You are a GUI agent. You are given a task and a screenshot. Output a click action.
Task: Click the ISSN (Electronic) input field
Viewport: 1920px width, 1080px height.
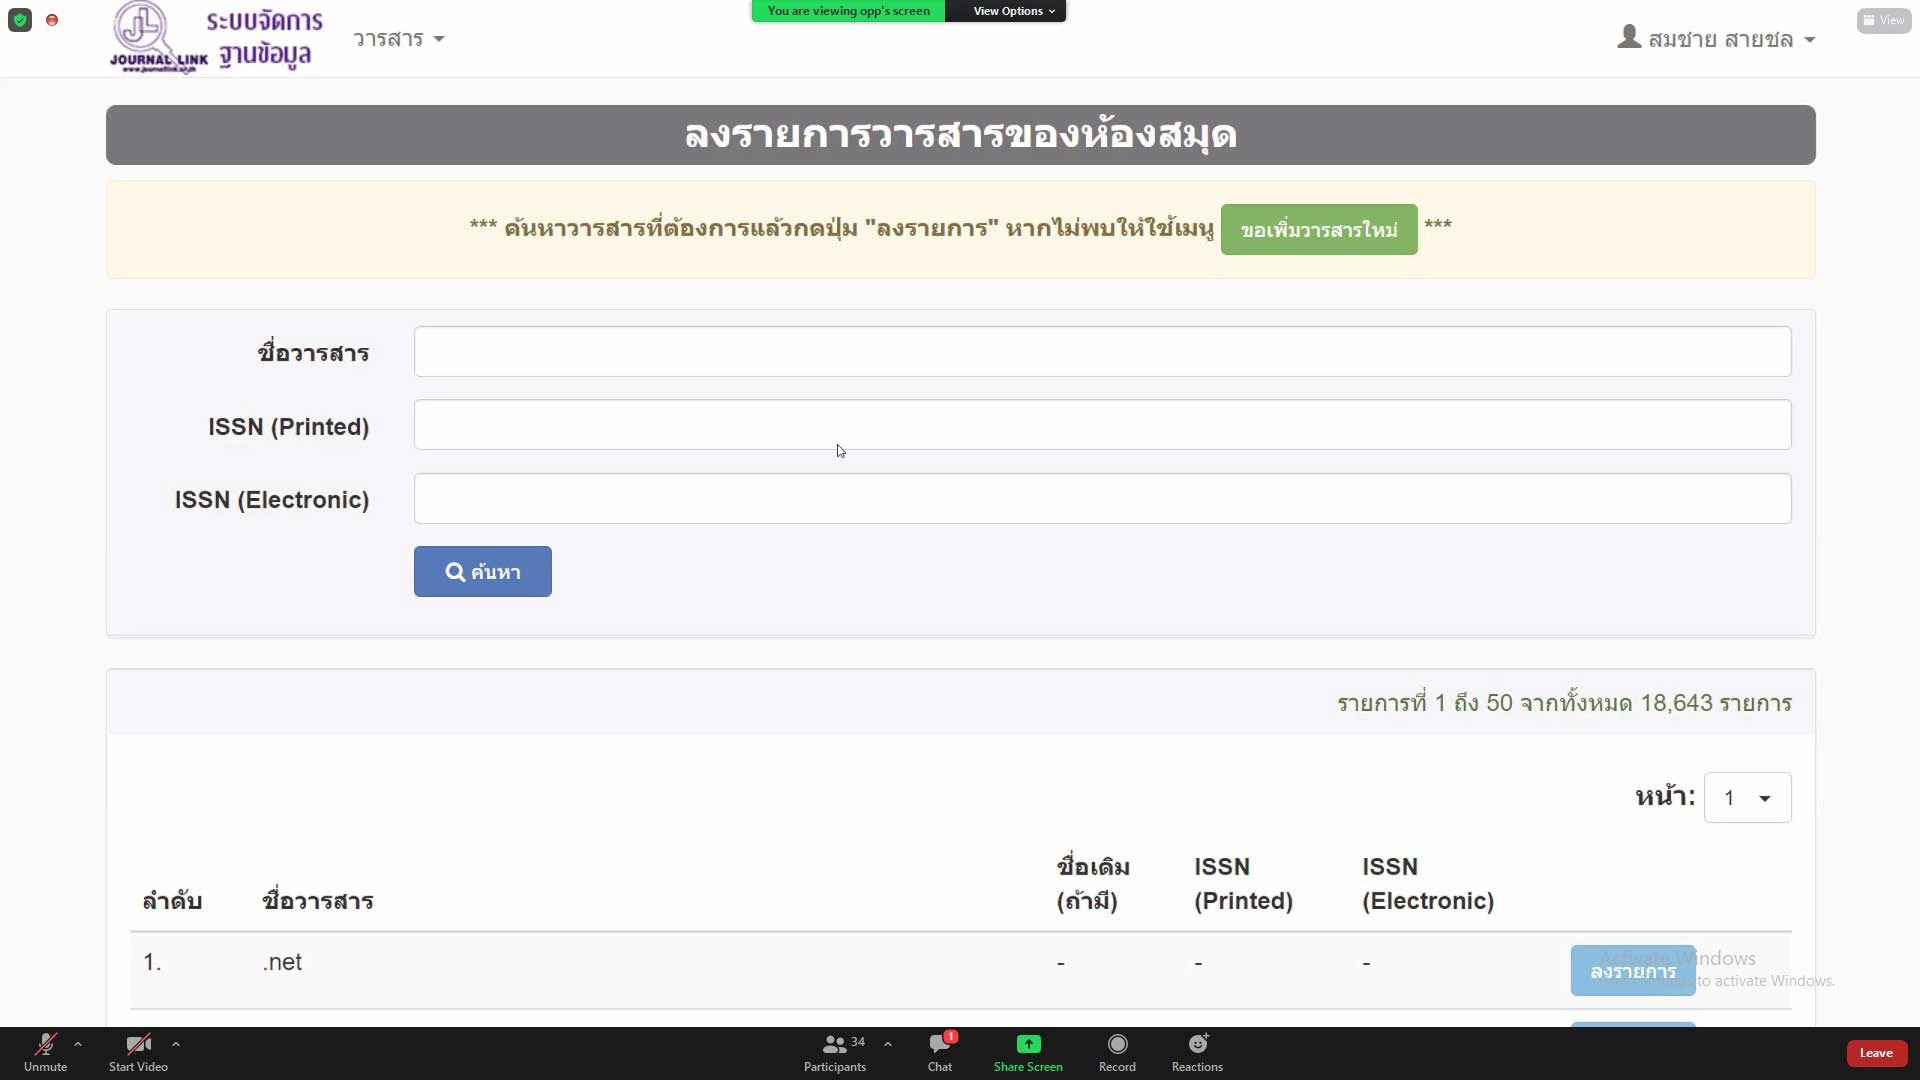1102,499
